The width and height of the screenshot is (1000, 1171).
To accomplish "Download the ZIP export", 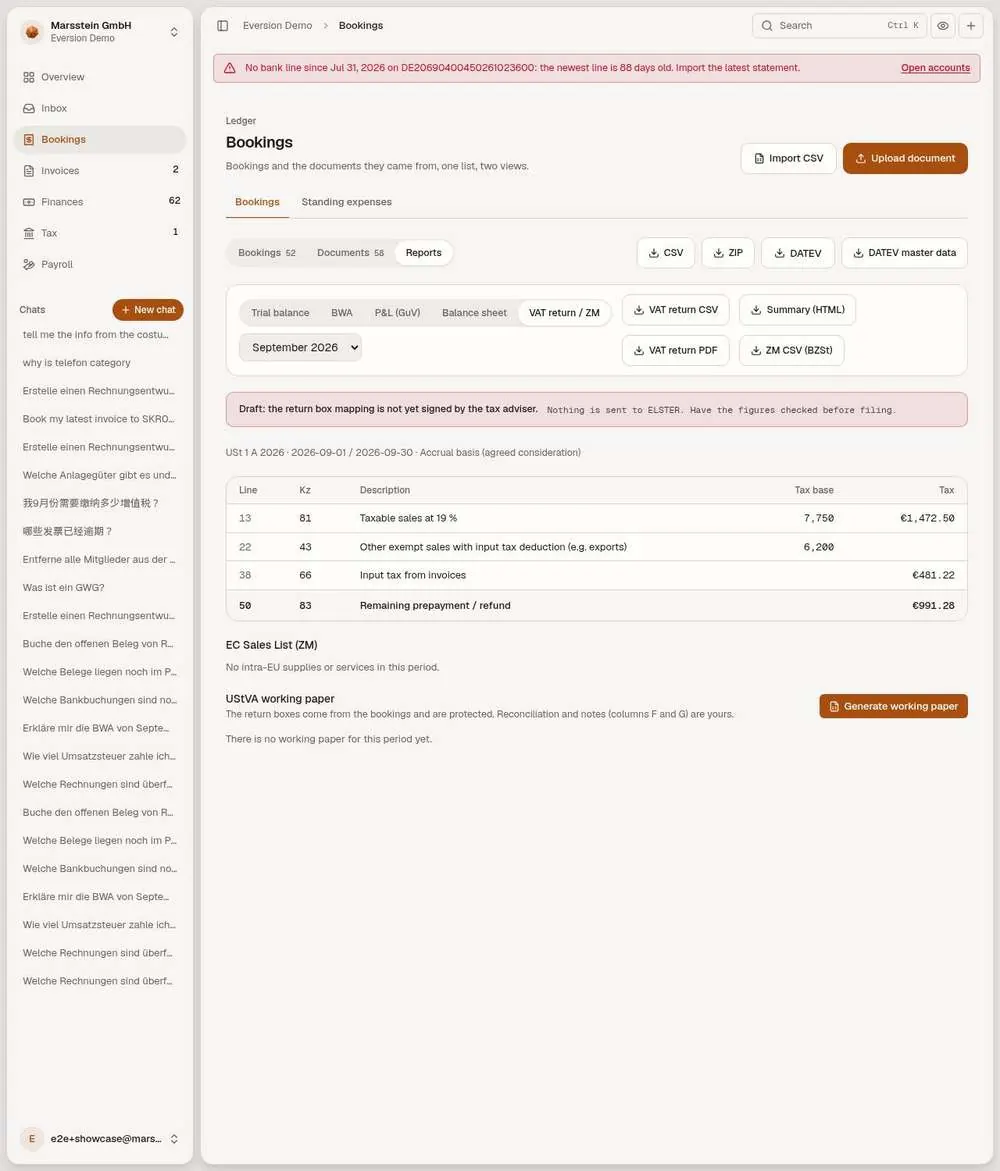I will pyautogui.click(x=728, y=253).
